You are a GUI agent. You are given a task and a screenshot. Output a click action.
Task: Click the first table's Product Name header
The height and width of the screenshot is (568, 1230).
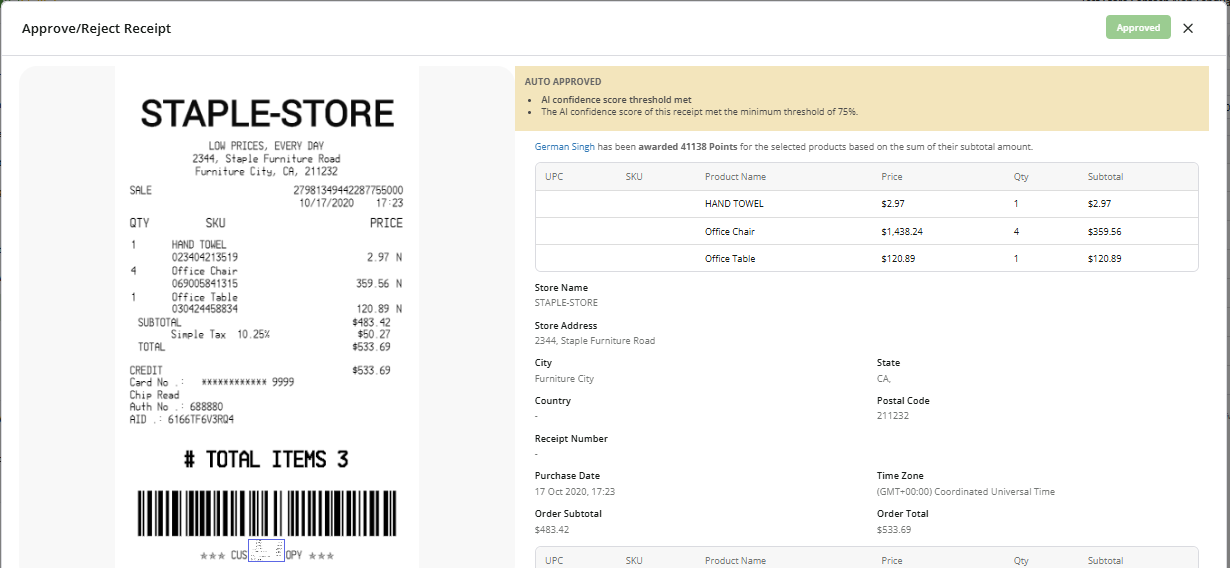(735, 177)
